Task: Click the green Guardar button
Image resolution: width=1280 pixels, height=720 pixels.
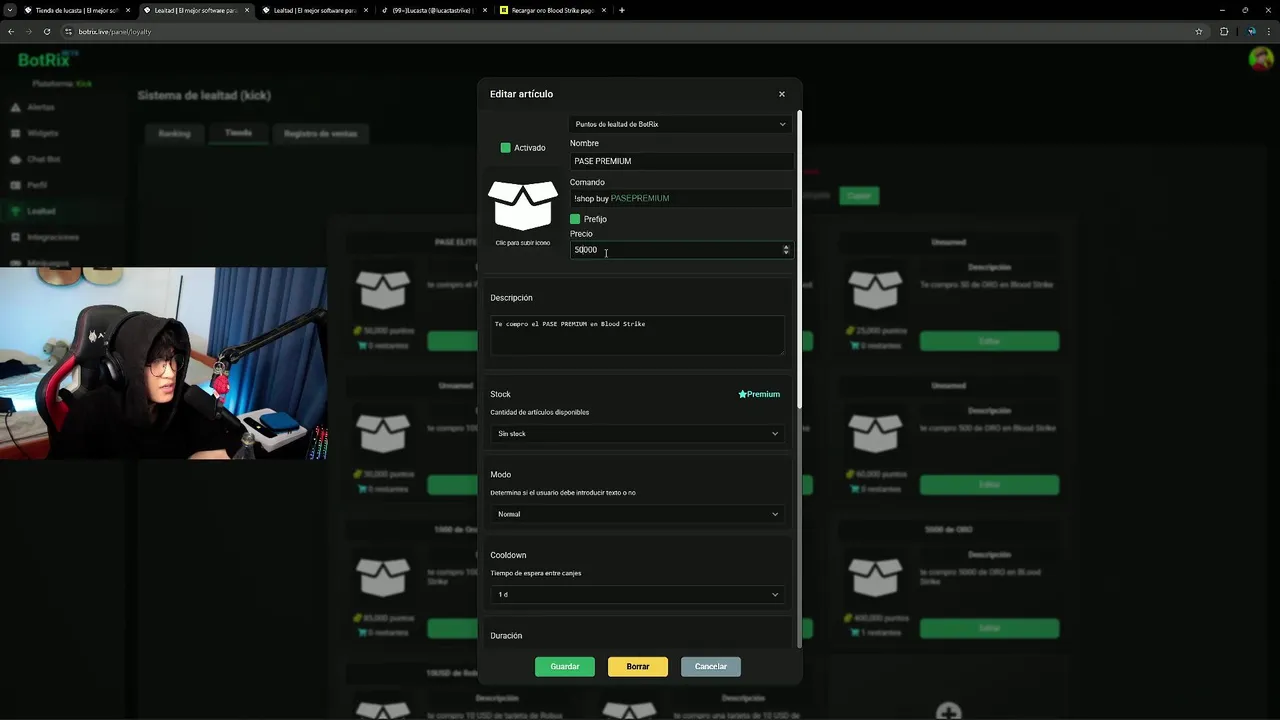Action: coord(565,667)
